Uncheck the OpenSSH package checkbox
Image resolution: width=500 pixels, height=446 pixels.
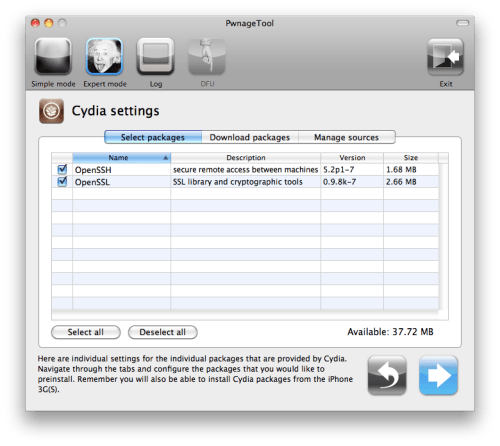pyautogui.click(x=62, y=169)
